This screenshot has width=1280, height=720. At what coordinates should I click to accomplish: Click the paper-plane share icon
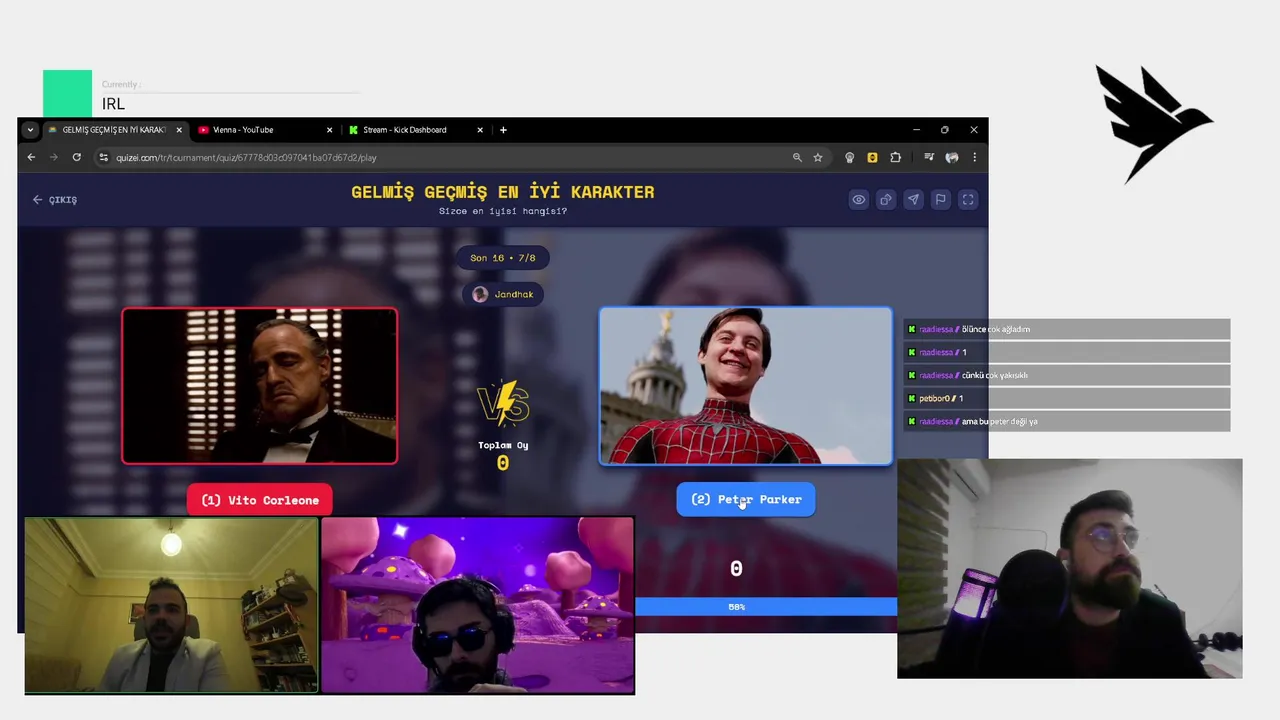pos(913,199)
